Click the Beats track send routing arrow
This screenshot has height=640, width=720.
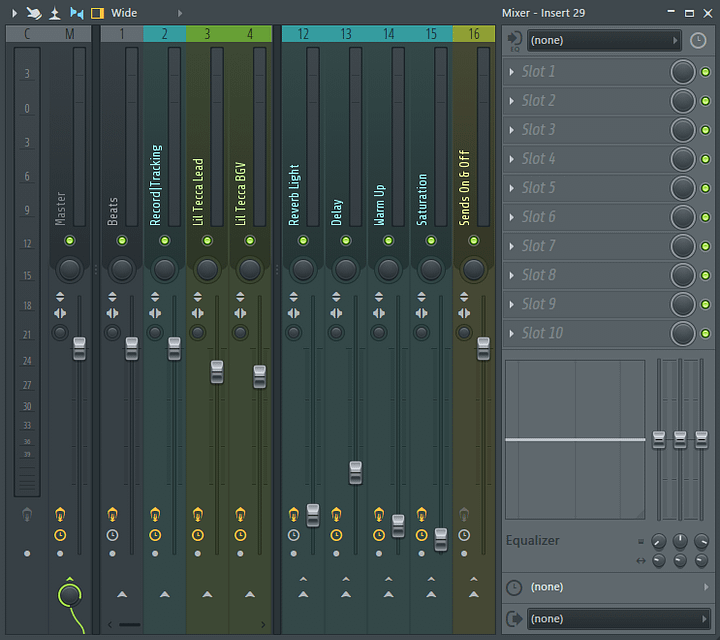point(122,595)
